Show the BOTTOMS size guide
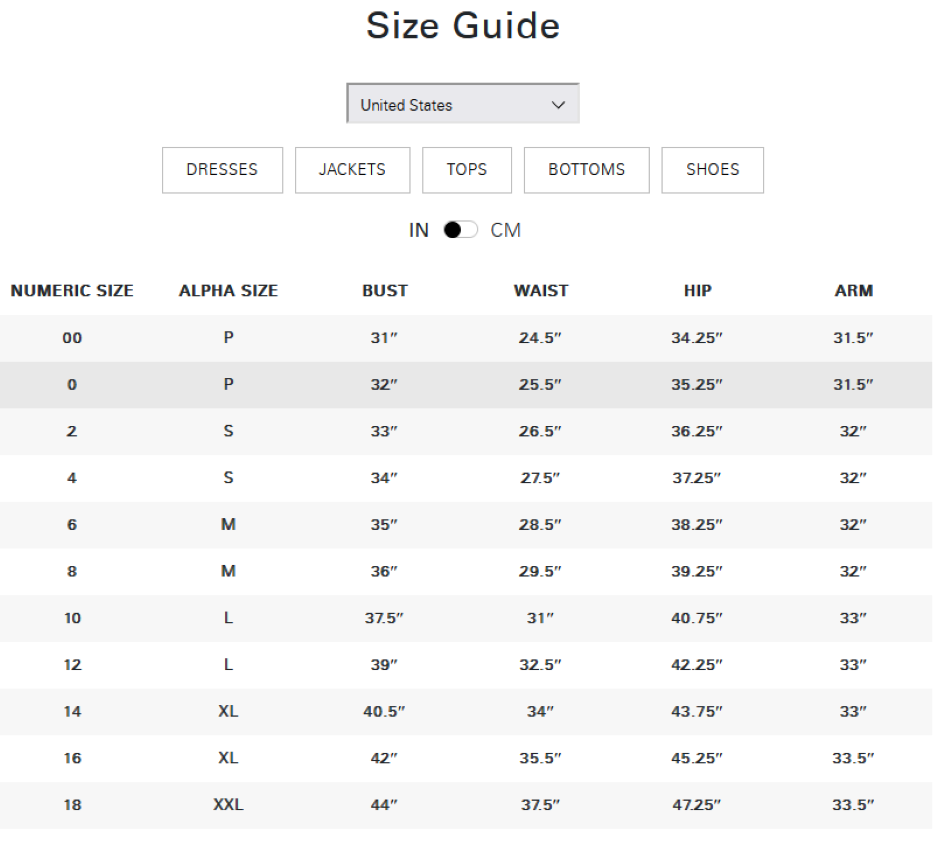Screen dimensions: 943x850 coord(586,170)
